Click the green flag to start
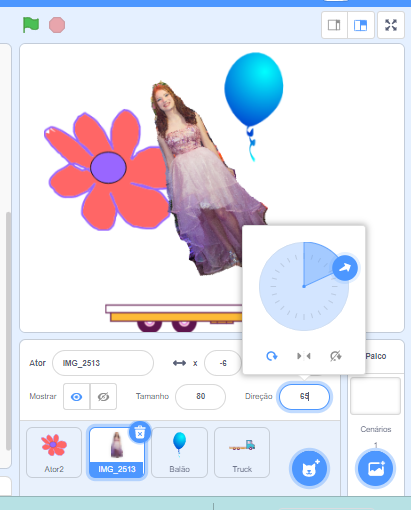Viewport: 412px width, 510px height. (31, 25)
